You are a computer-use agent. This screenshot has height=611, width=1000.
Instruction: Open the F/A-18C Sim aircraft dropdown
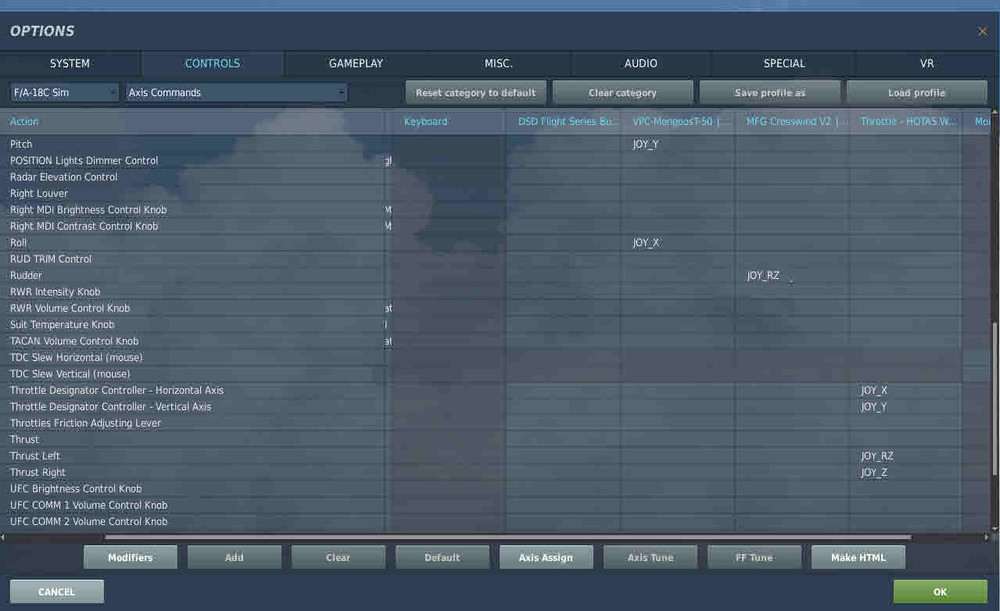[x=64, y=92]
